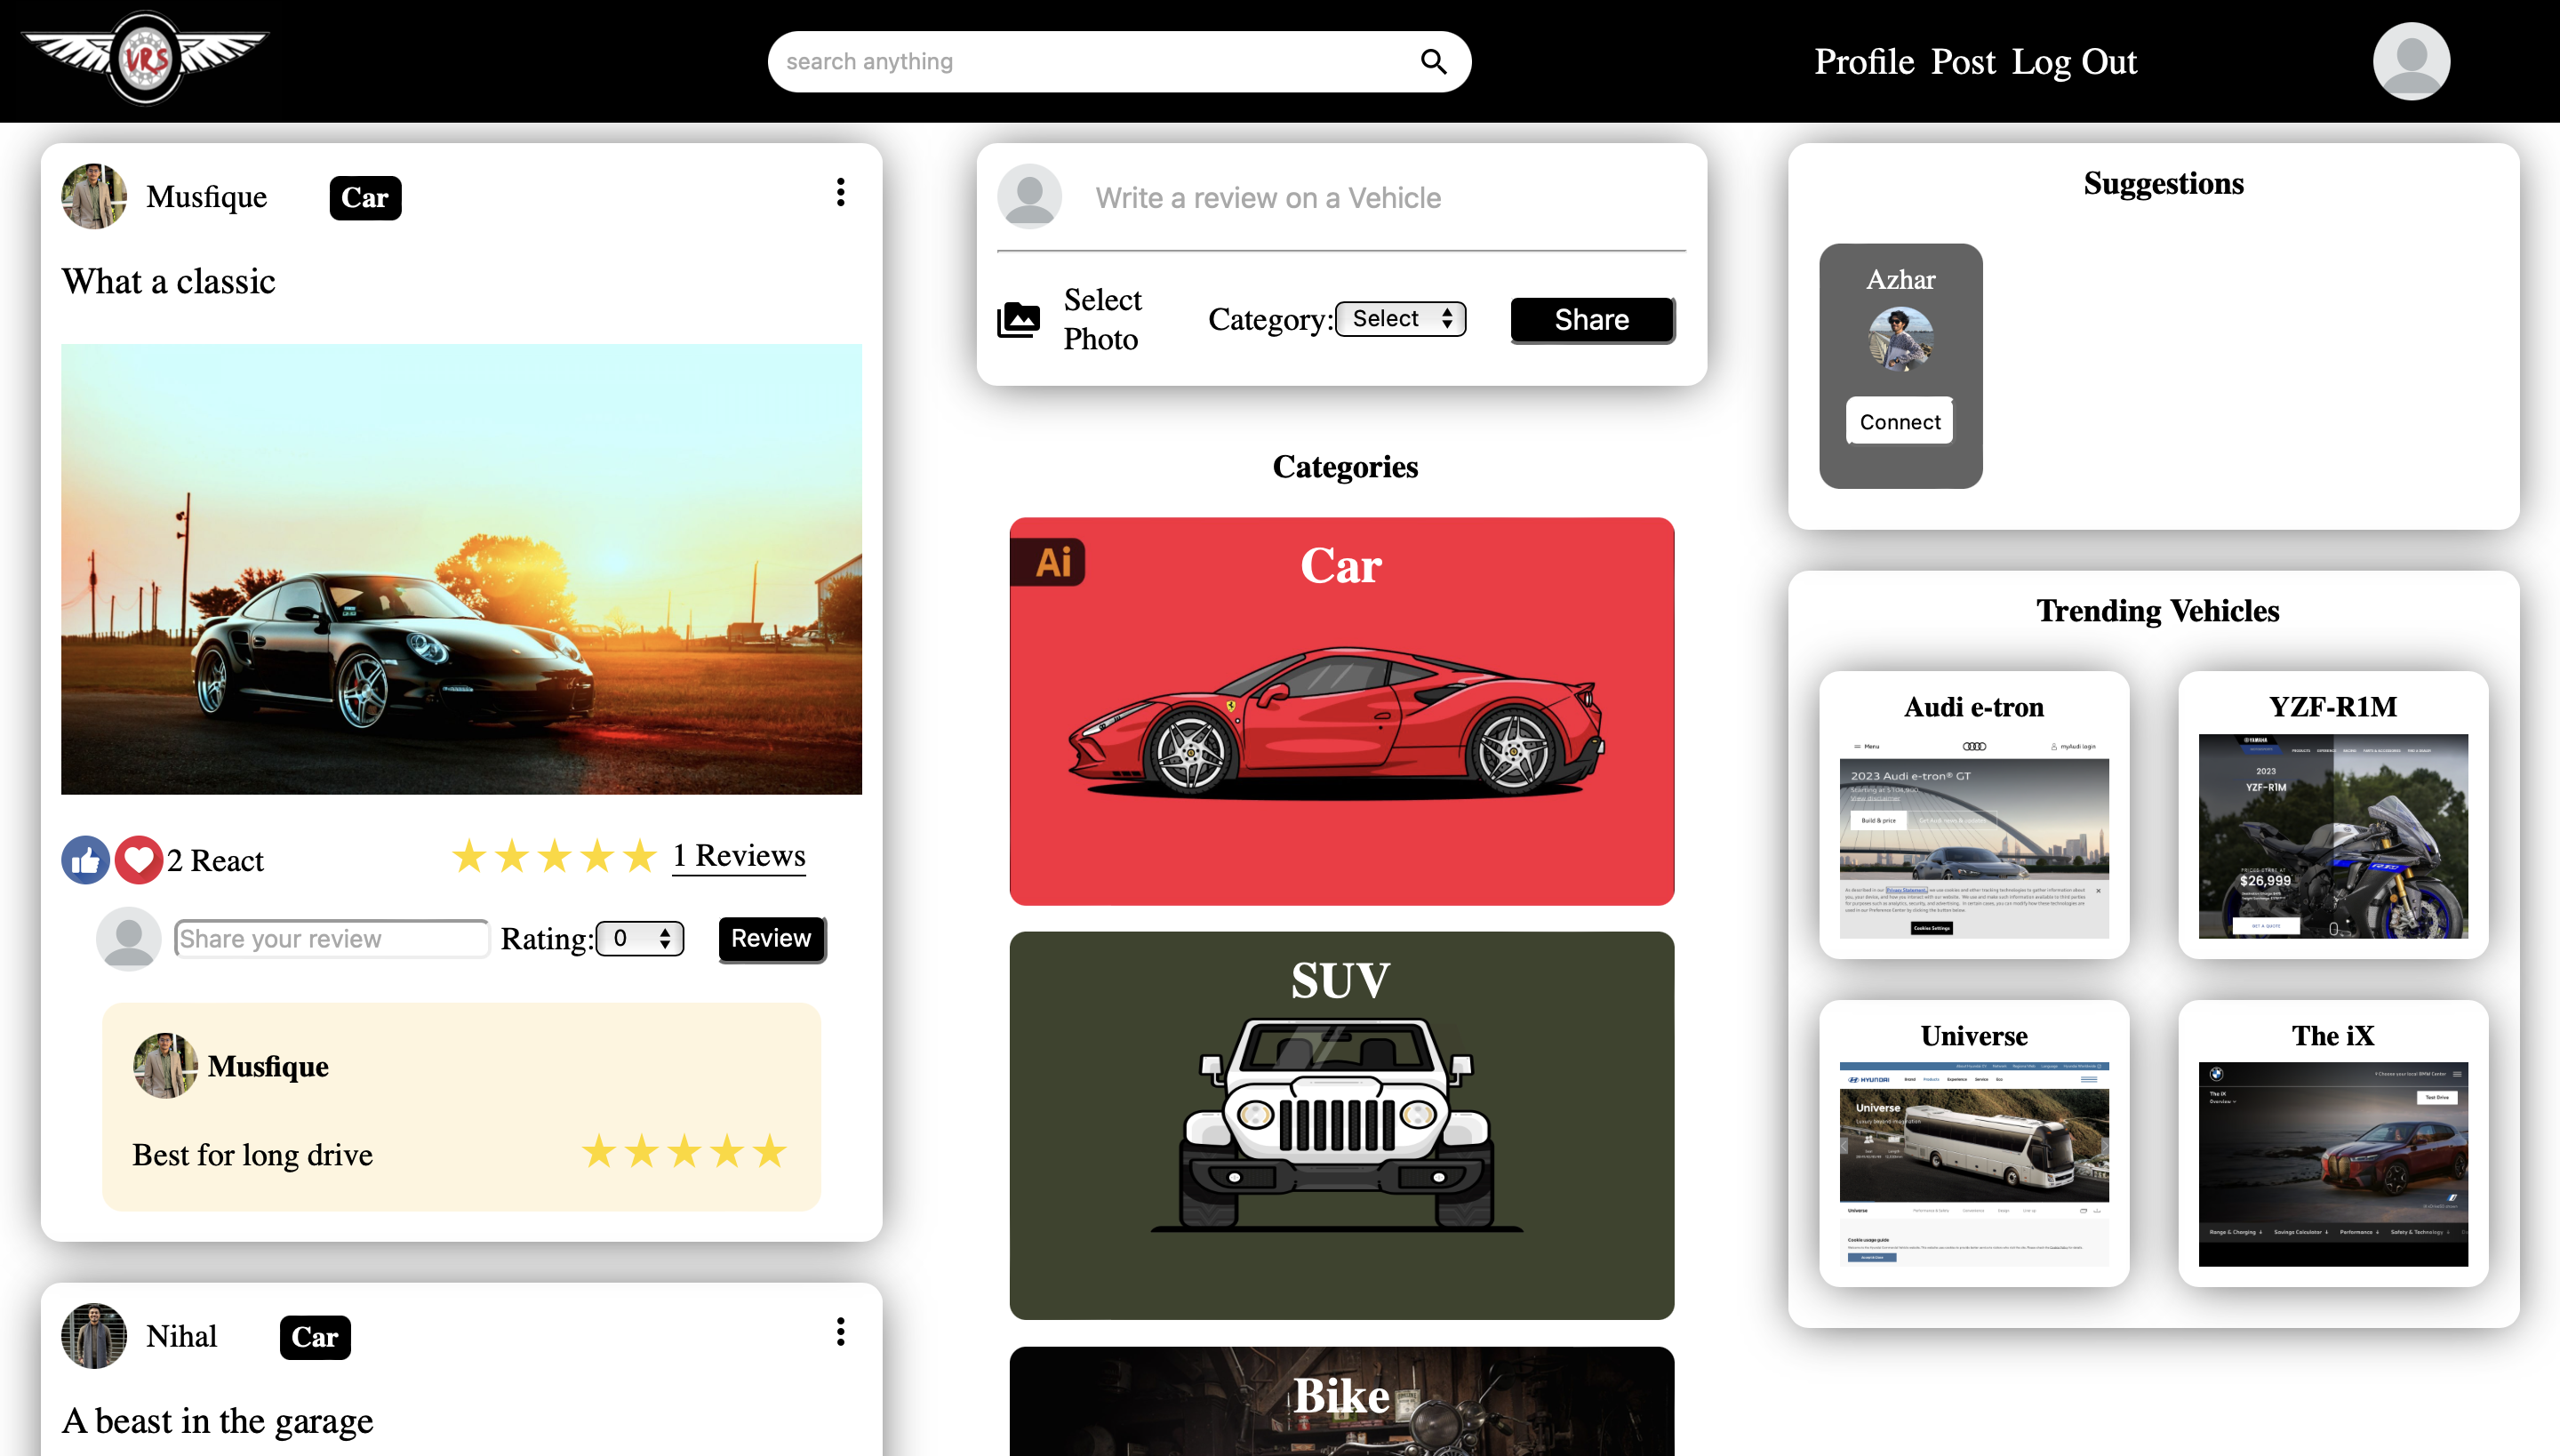
Task: Go to Profile in navigation
Action: (x=1864, y=62)
